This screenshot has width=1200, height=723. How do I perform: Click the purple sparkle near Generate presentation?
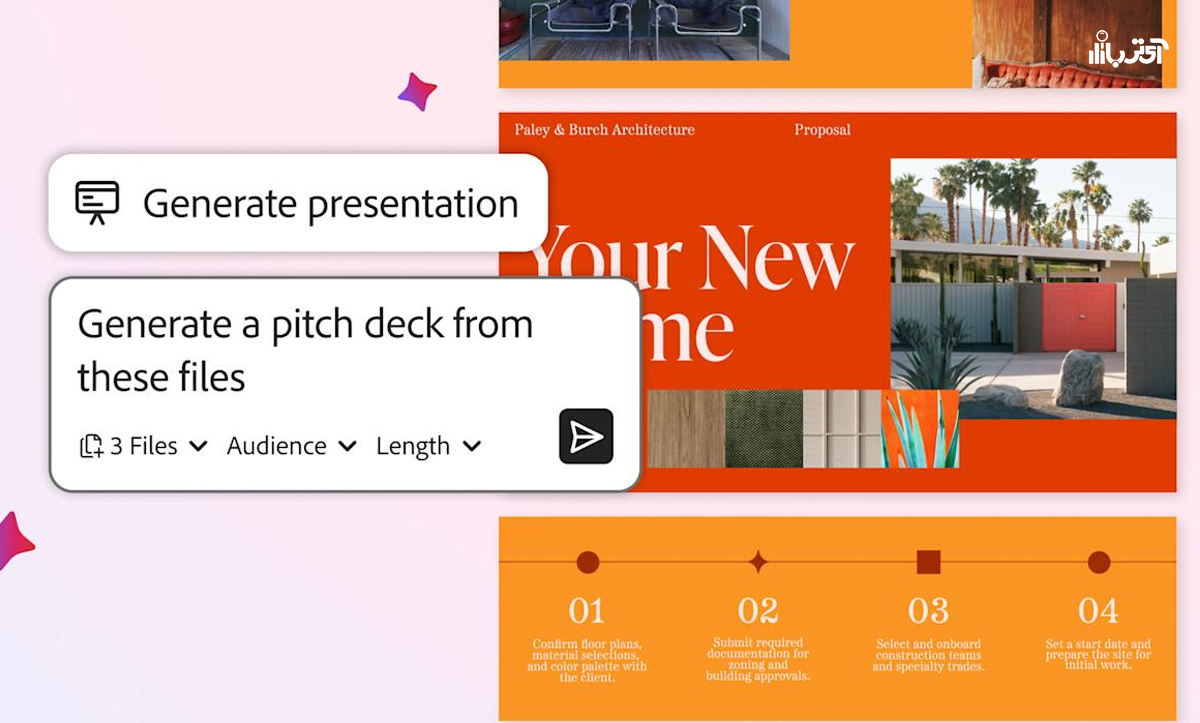[x=417, y=92]
